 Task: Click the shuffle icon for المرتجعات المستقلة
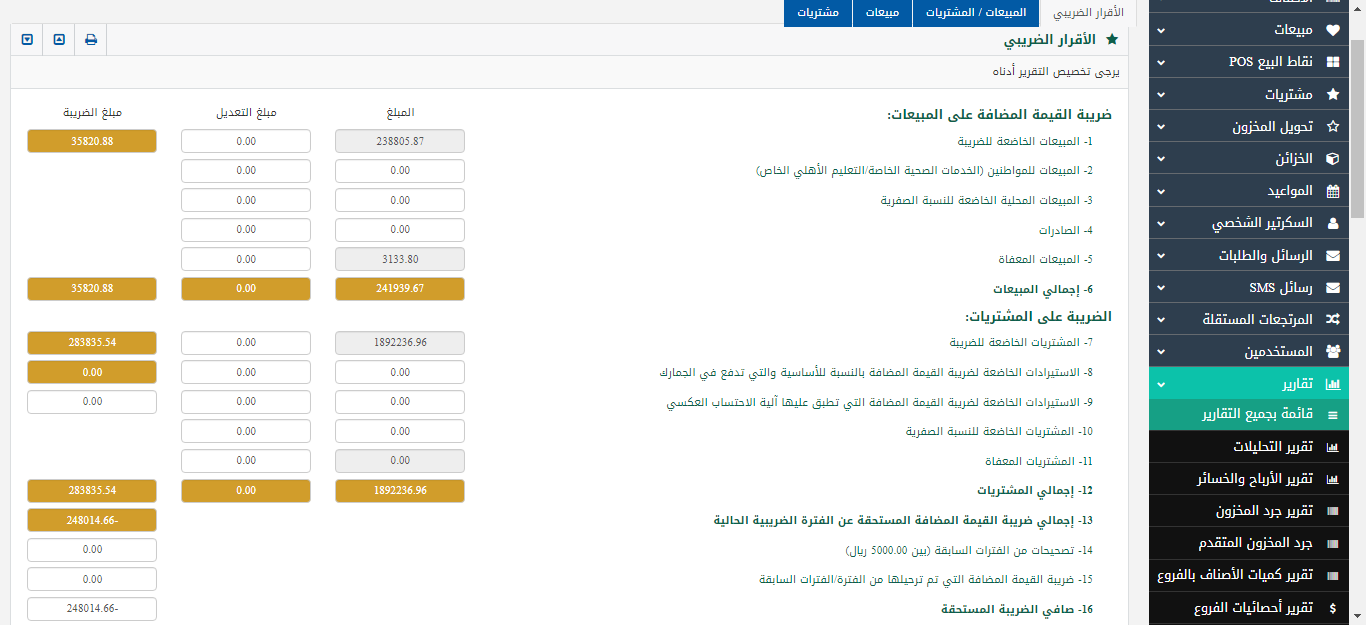click(1332, 319)
